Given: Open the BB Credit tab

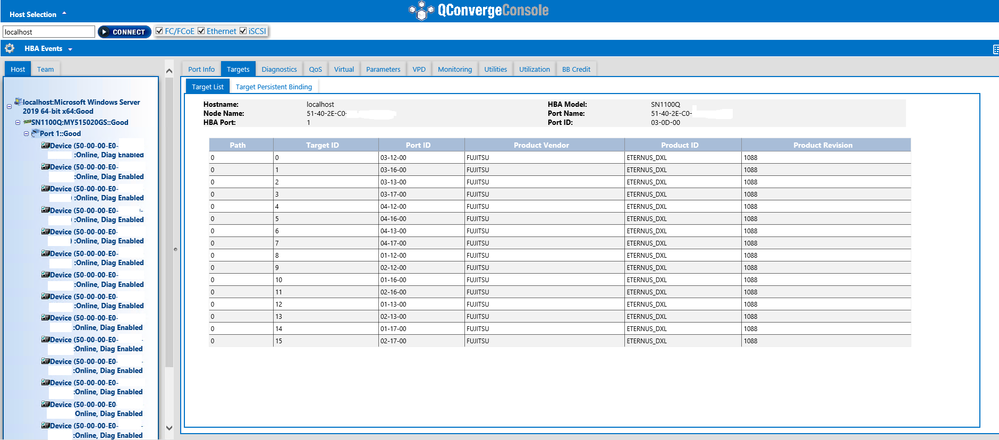Looking at the screenshot, I should 576,69.
